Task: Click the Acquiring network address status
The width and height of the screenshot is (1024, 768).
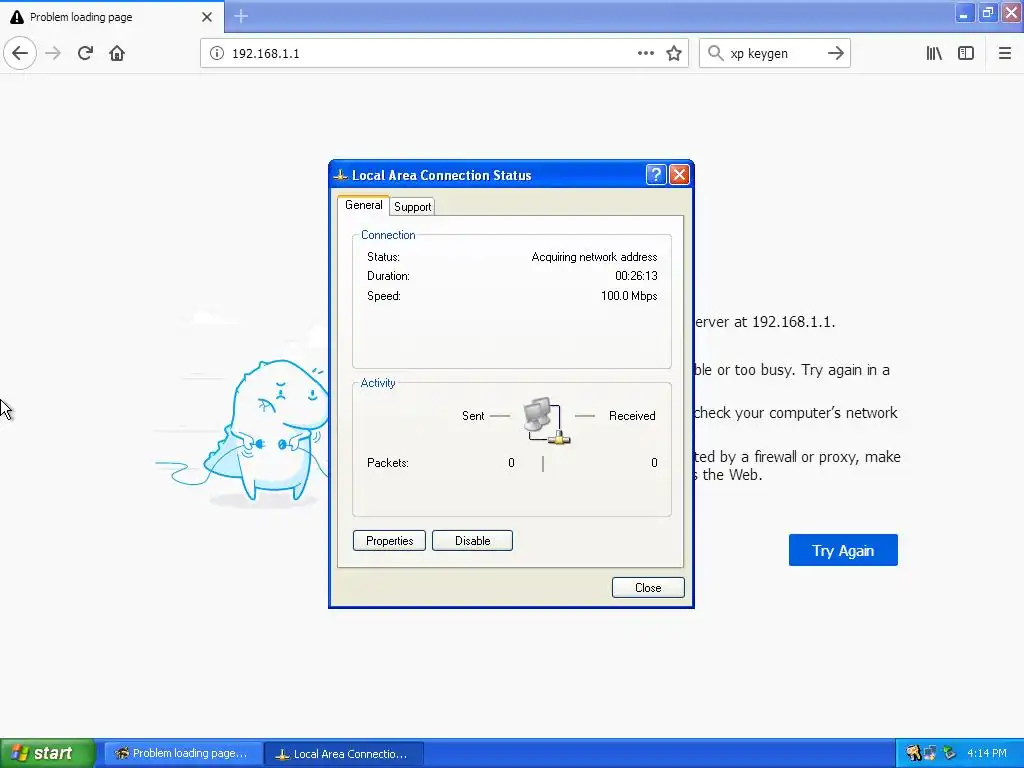Action: pos(594,257)
